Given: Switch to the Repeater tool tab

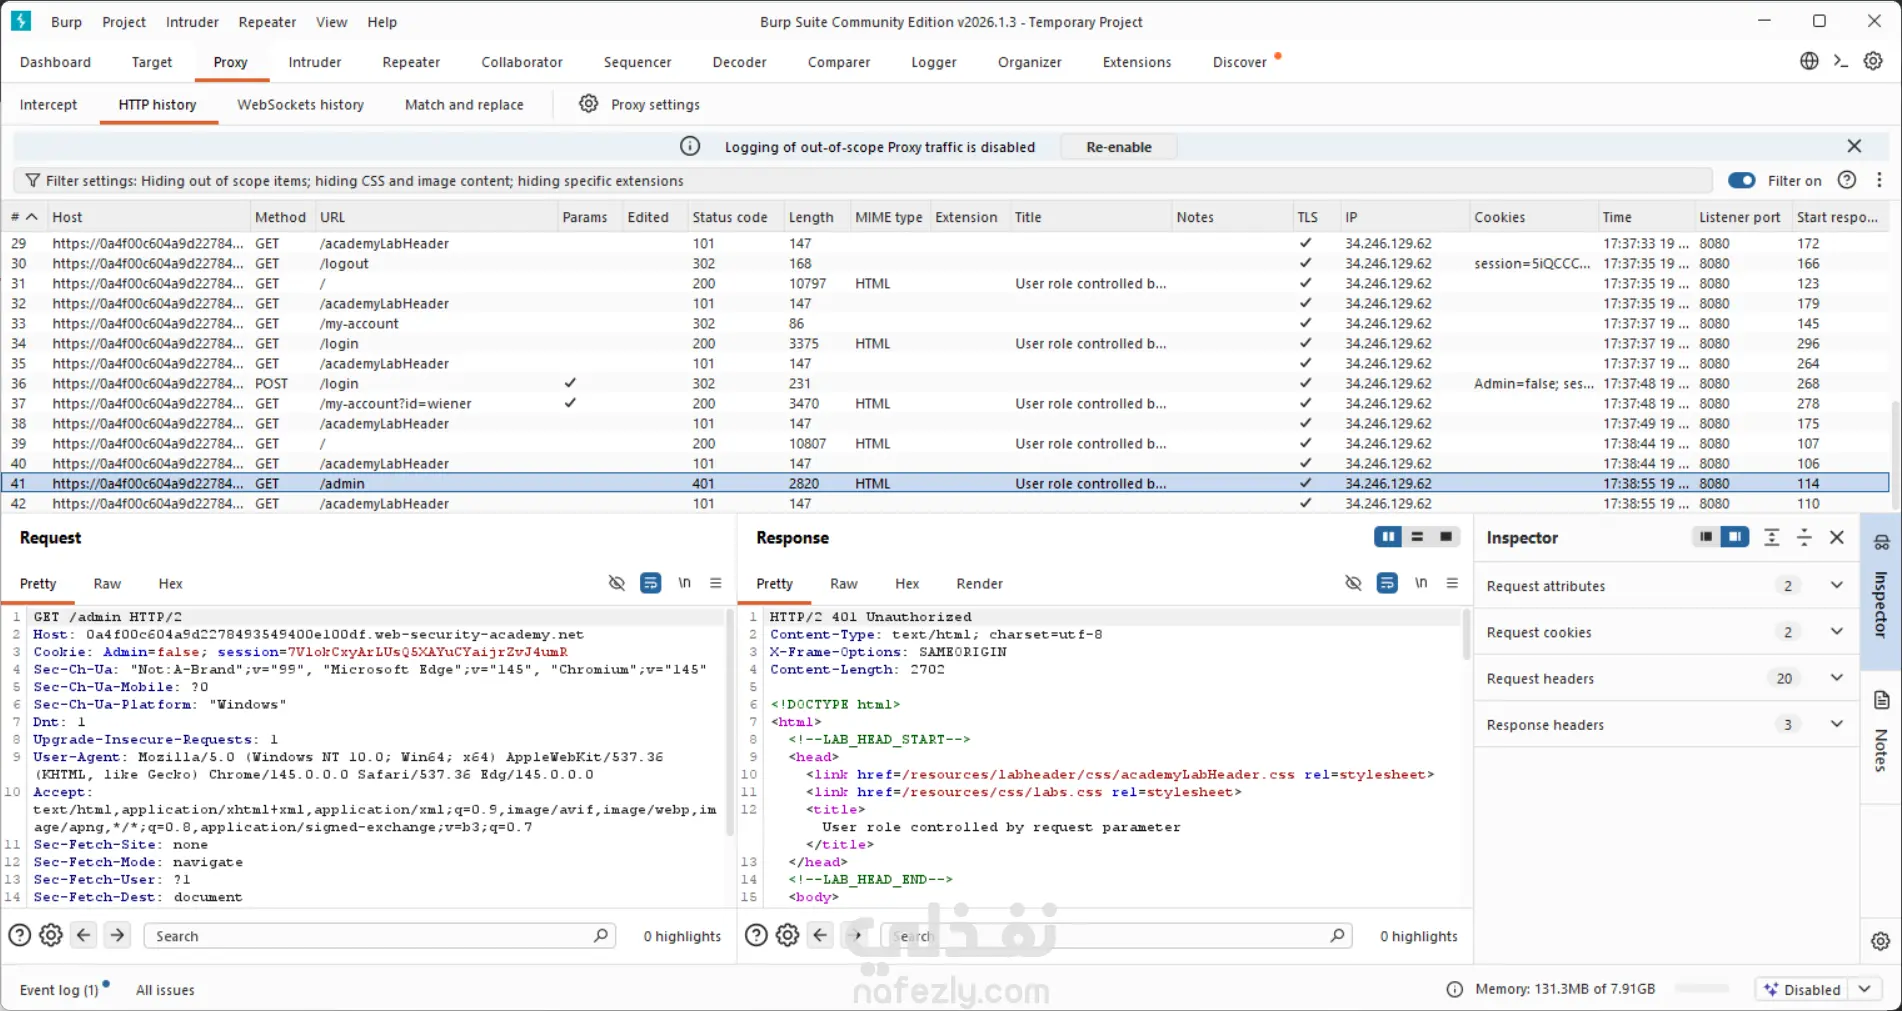Looking at the screenshot, I should click(411, 62).
